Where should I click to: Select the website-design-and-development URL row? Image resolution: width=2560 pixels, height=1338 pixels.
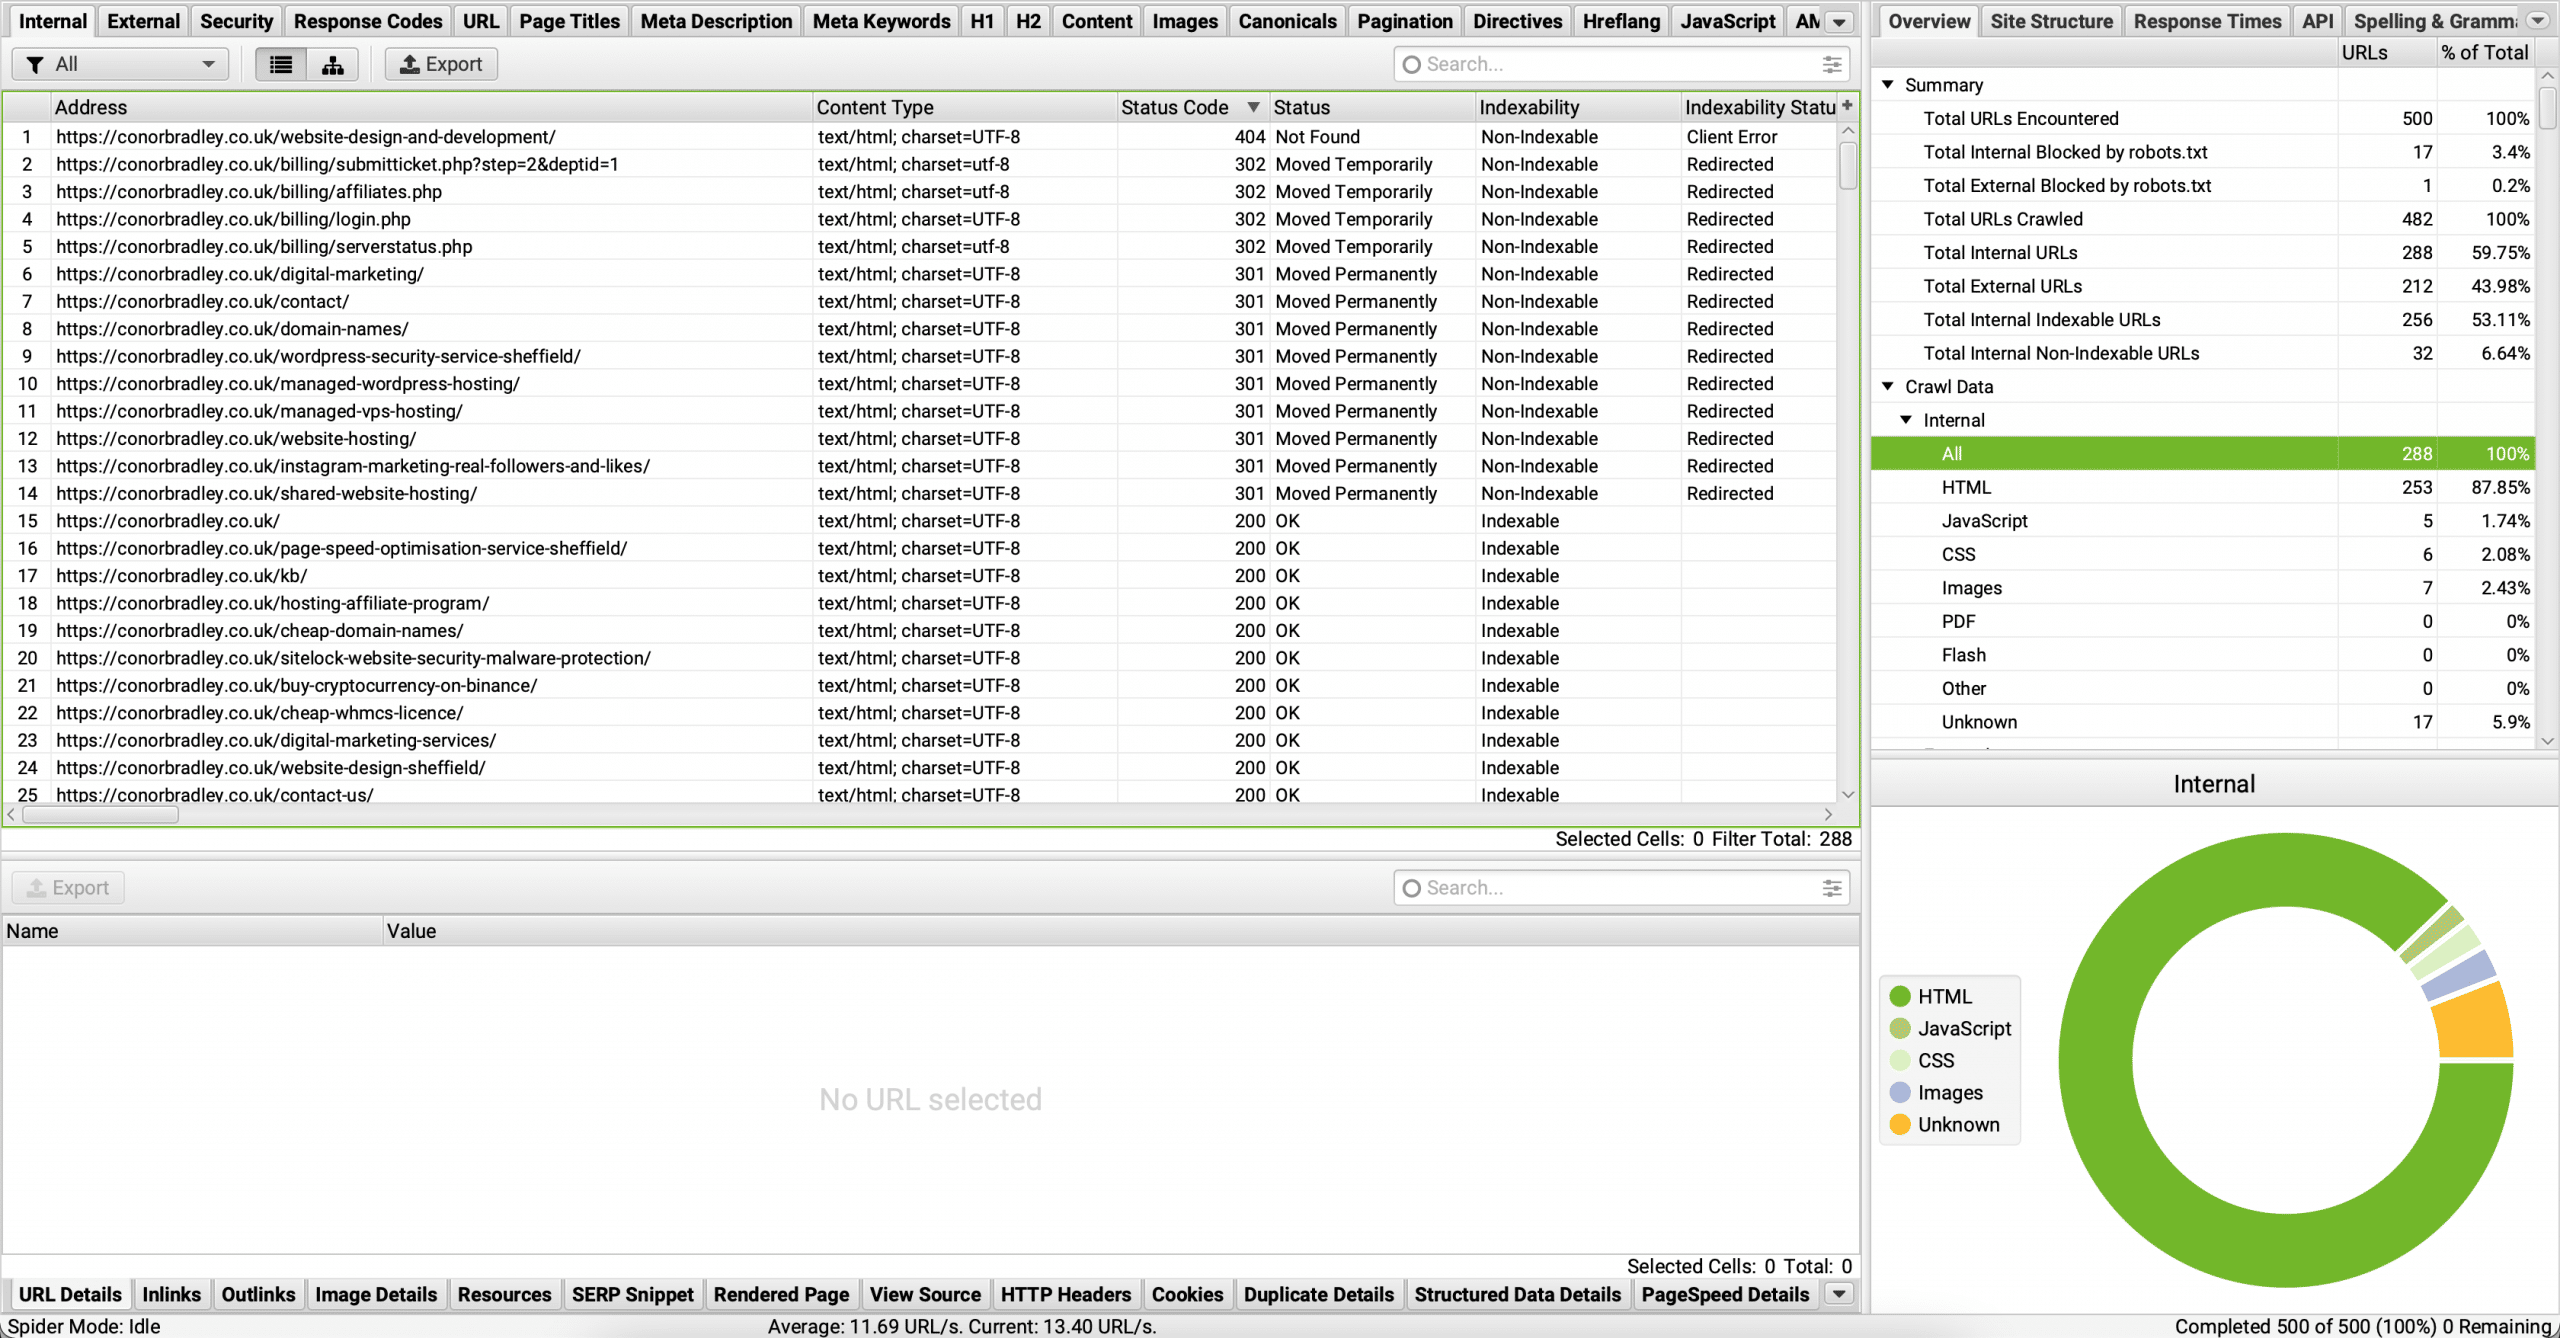click(920, 137)
